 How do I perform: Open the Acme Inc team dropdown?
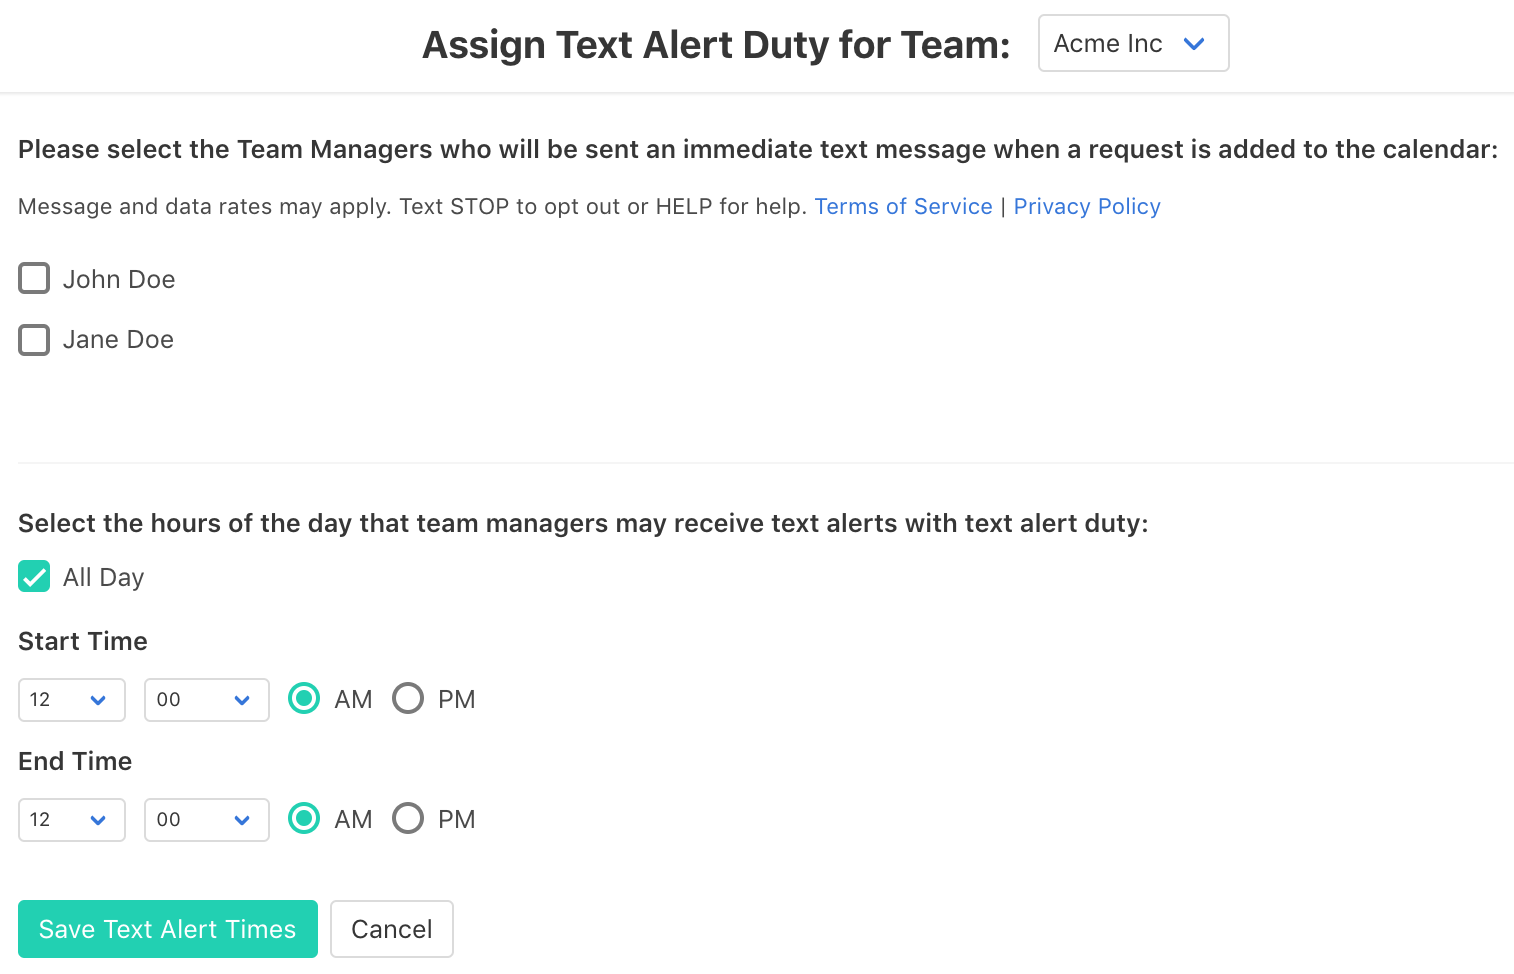1133,44
